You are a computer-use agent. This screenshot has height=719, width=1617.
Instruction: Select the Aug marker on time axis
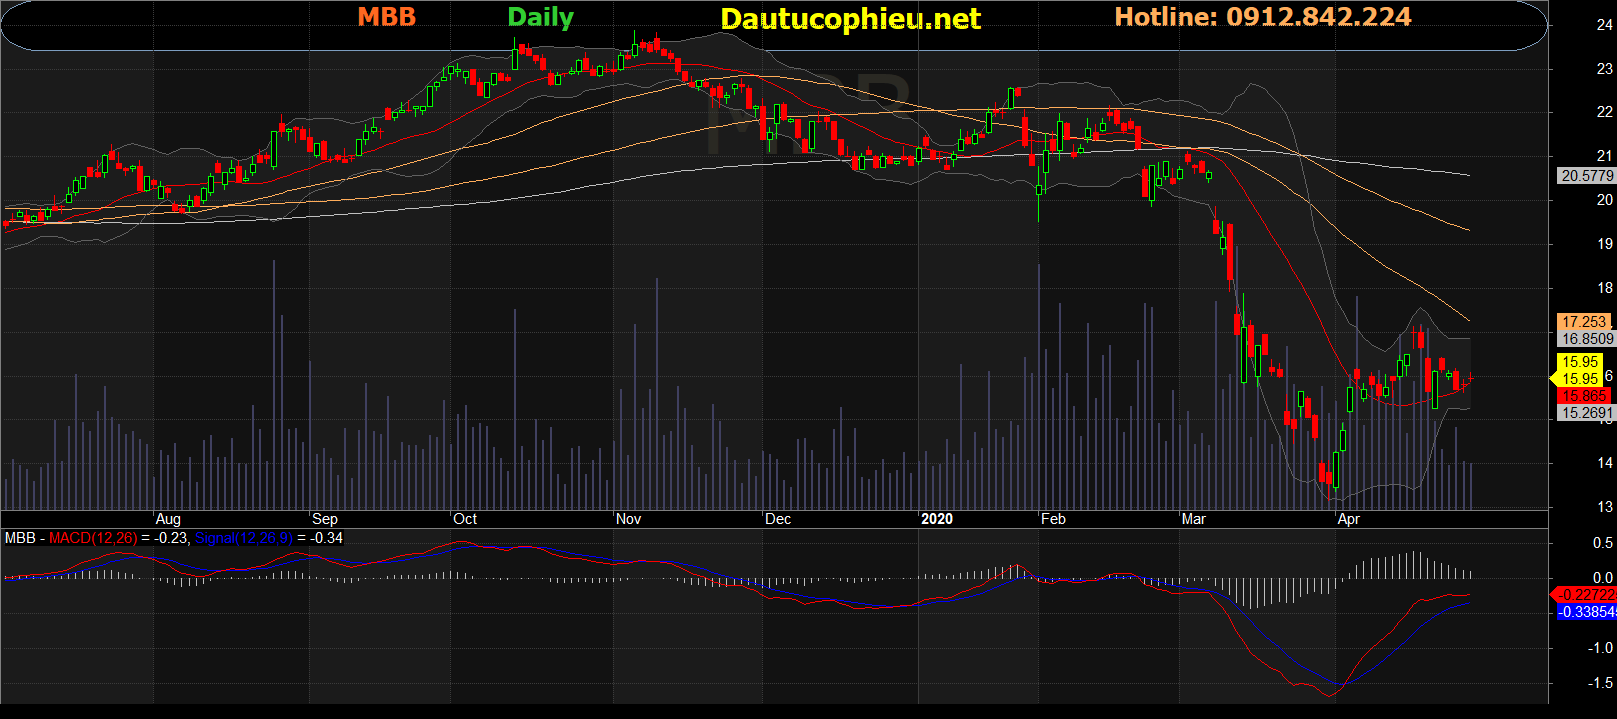tap(168, 519)
